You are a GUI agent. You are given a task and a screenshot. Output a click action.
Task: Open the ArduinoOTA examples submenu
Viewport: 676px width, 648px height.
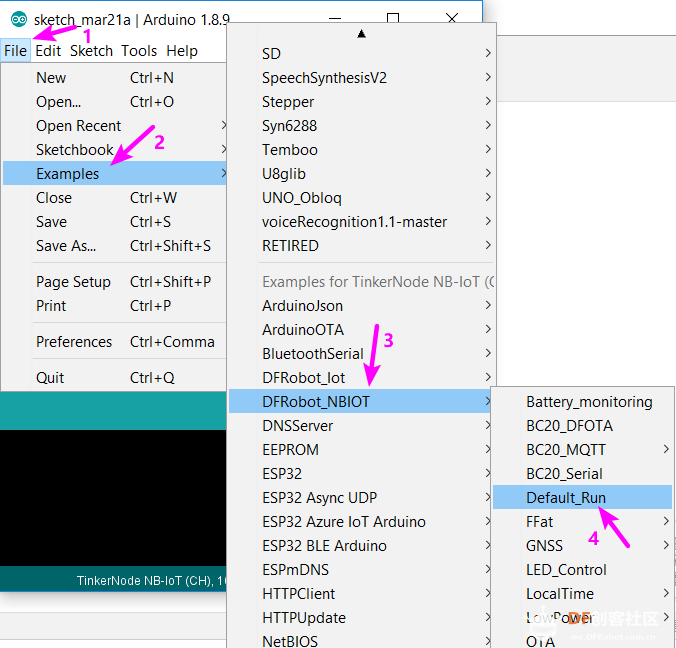[x=361, y=330]
